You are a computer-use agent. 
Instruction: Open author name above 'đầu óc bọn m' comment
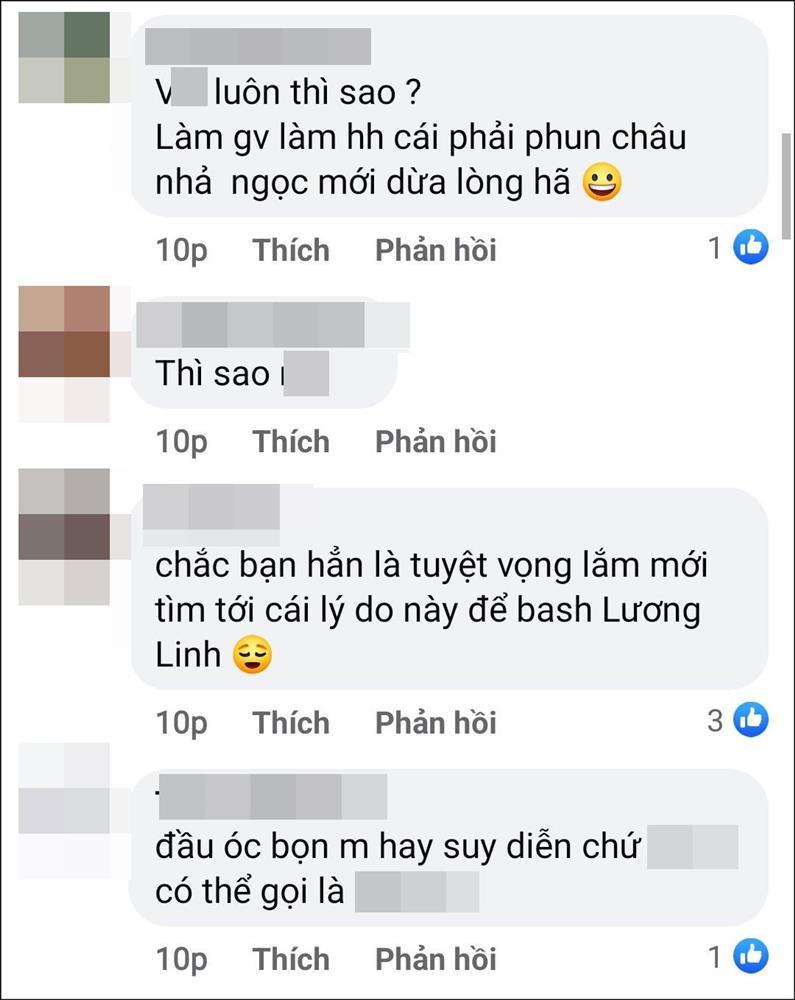pyautogui.click(x=272, y=797)
